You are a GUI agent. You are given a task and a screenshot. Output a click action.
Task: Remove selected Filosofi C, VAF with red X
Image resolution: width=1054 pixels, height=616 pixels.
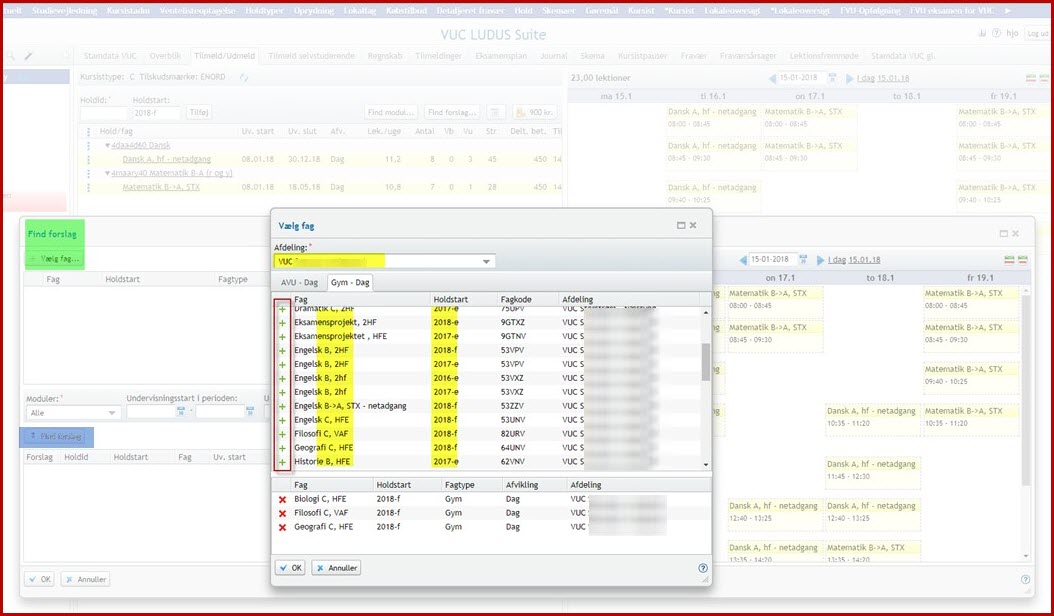282,514
